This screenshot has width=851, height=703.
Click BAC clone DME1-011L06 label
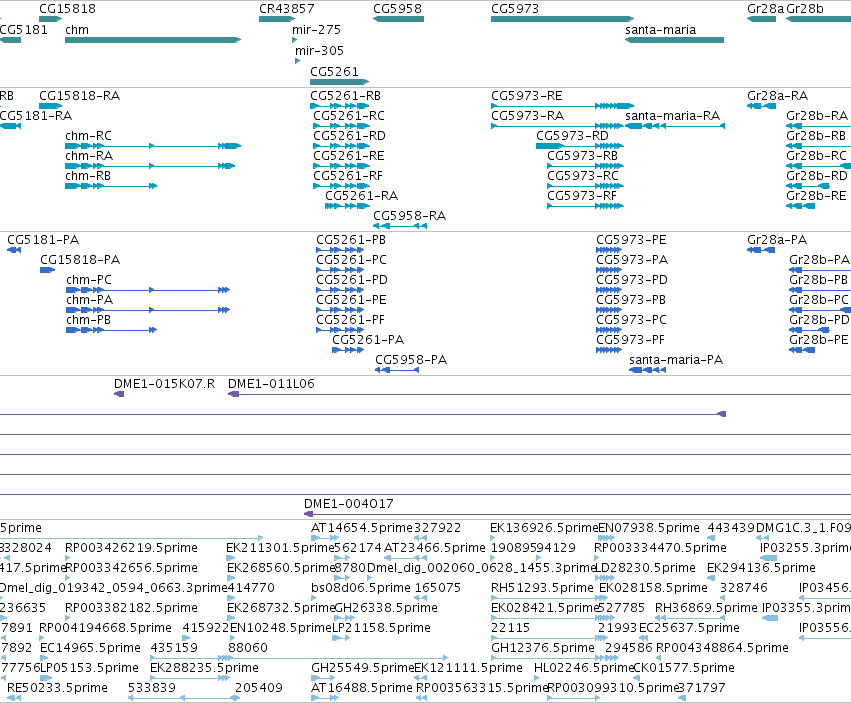(x=271, y=384)
